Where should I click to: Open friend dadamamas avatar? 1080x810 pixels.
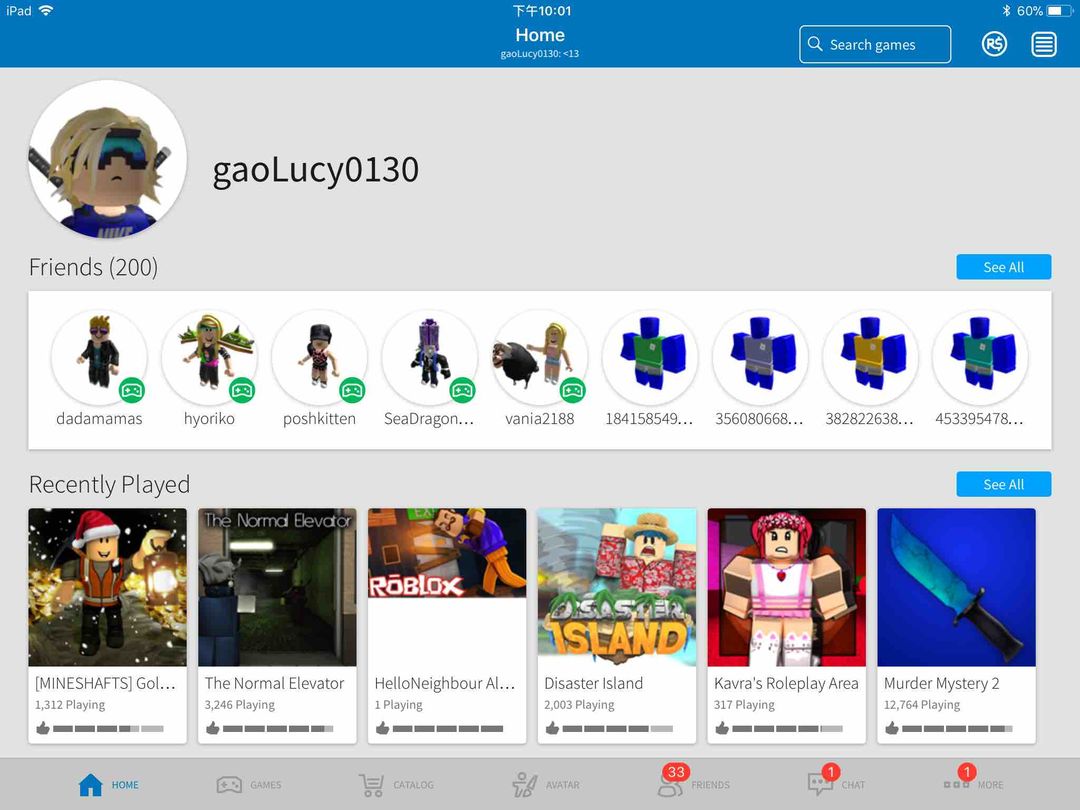(x=99, y=357)
